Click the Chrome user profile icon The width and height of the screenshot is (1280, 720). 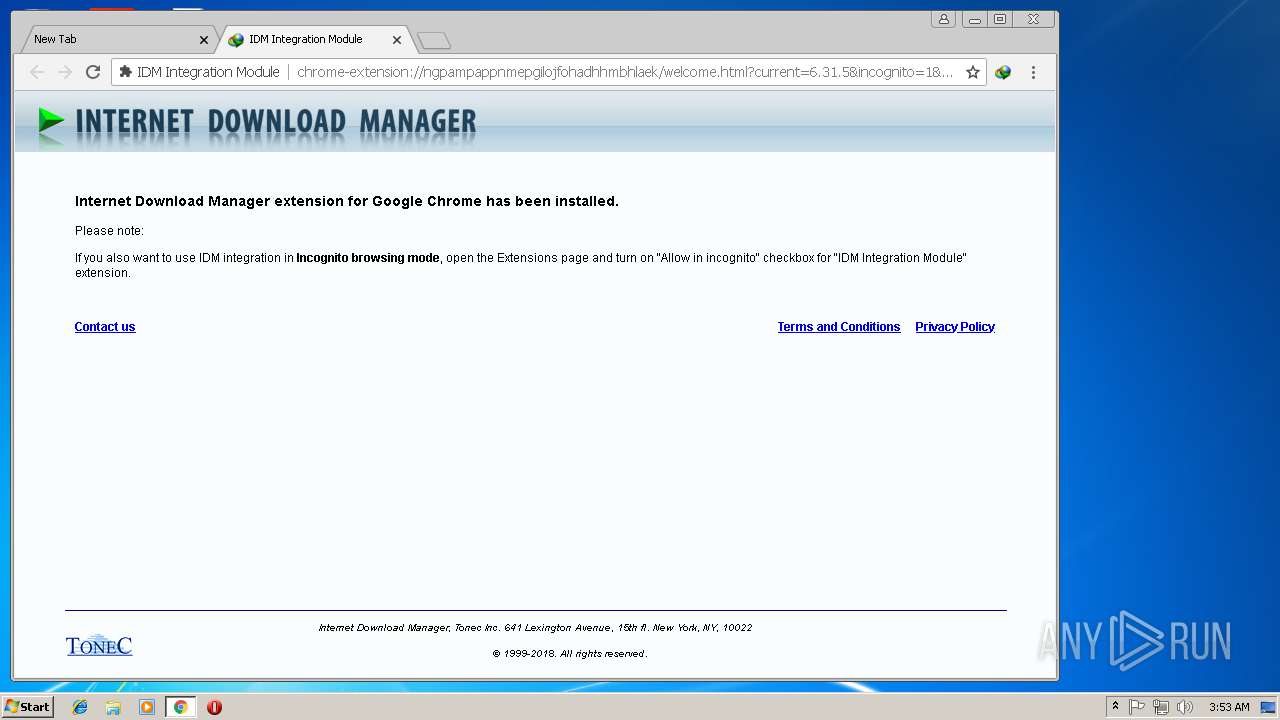[943, 19]
